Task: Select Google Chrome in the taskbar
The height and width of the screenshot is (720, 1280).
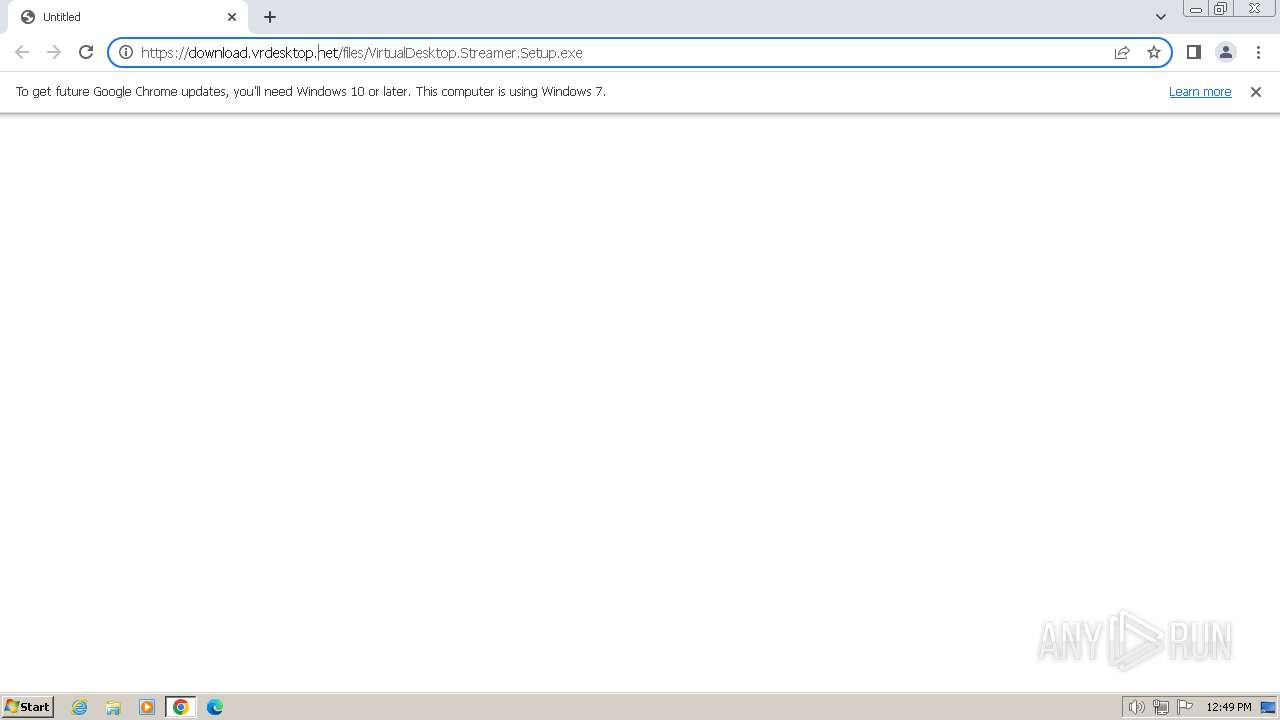Action: coord(181,707)
